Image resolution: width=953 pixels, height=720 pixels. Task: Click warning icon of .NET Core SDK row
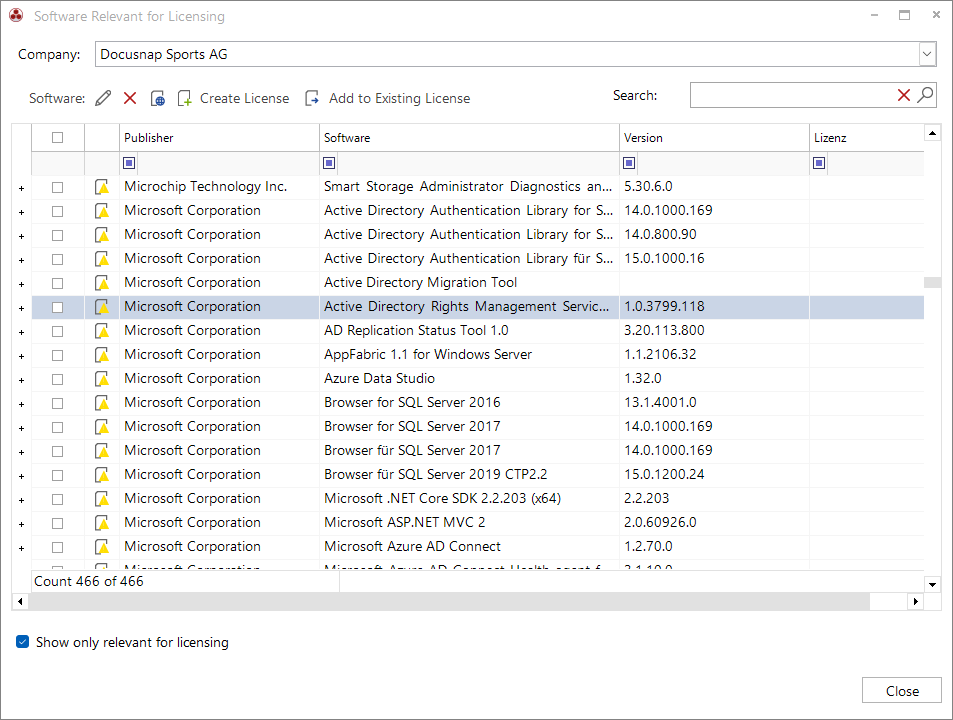click(102, 499)
